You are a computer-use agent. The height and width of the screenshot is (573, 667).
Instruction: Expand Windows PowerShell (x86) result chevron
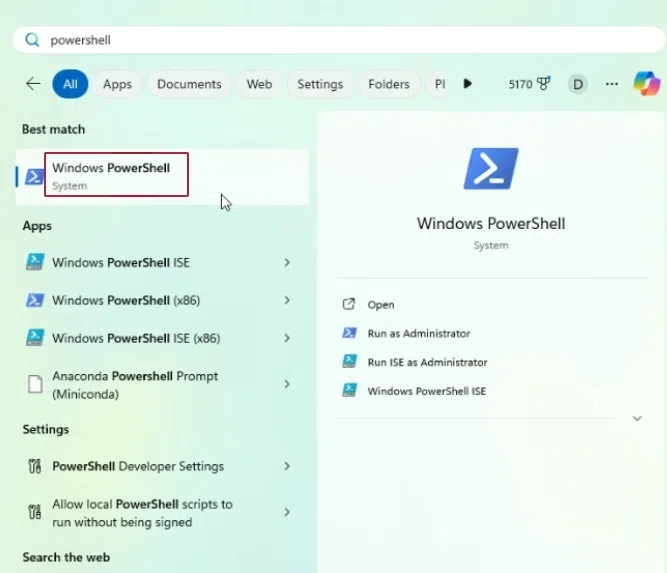click(287, 300)
